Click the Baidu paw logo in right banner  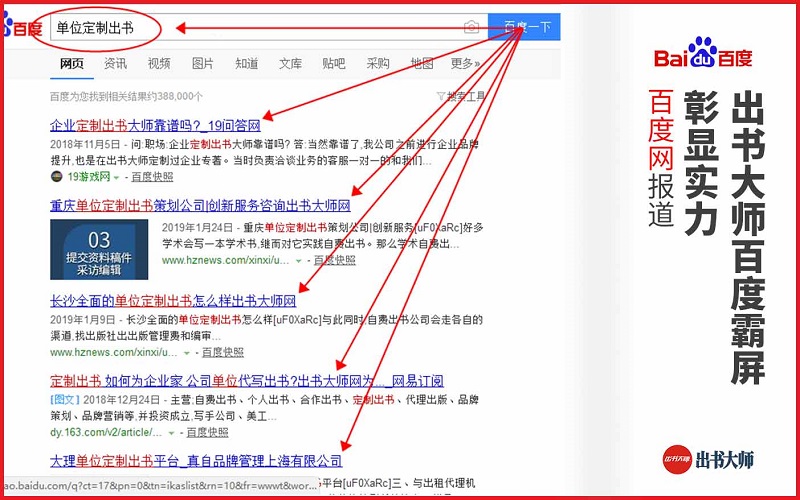[x=703, y=57]
